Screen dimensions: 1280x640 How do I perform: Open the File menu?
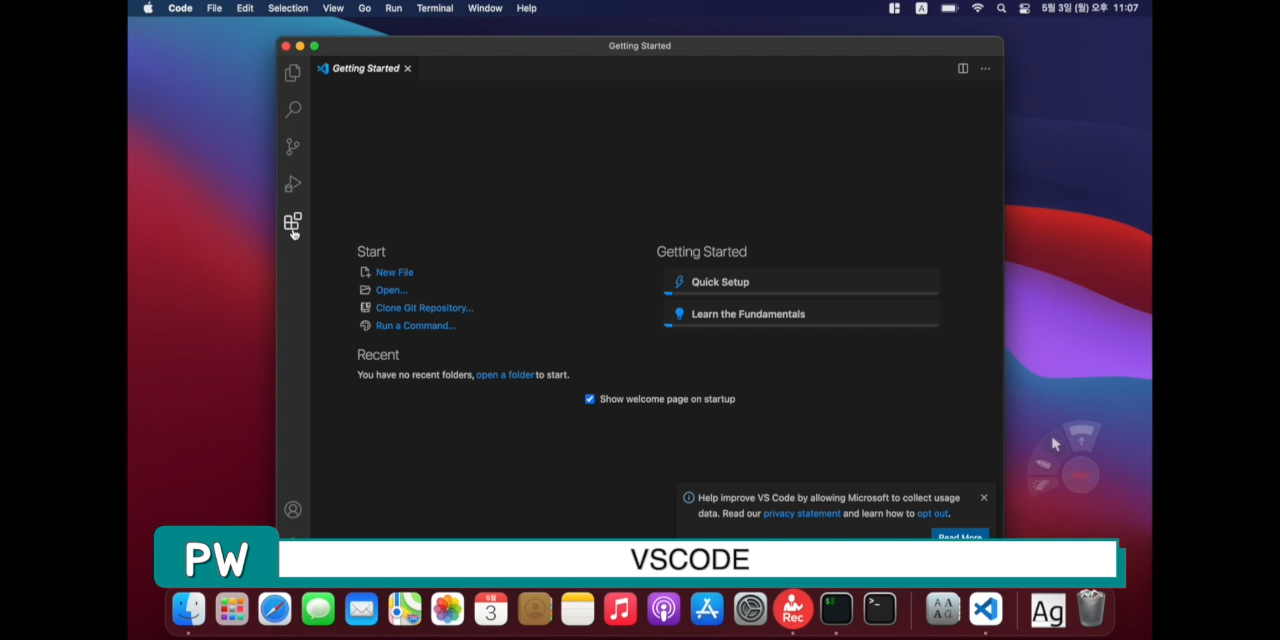point(214,8)
